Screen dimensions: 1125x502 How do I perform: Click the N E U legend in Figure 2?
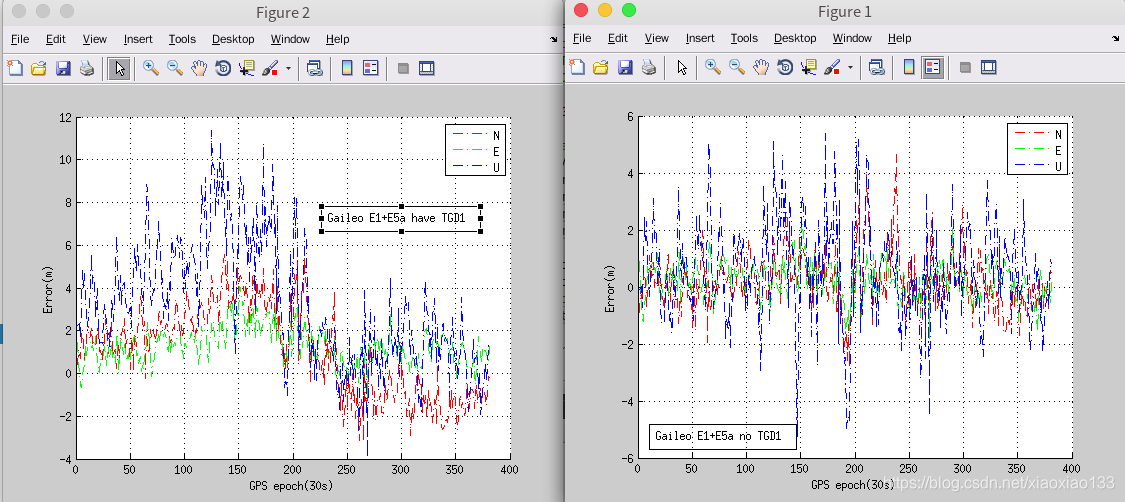coord(476,151)
